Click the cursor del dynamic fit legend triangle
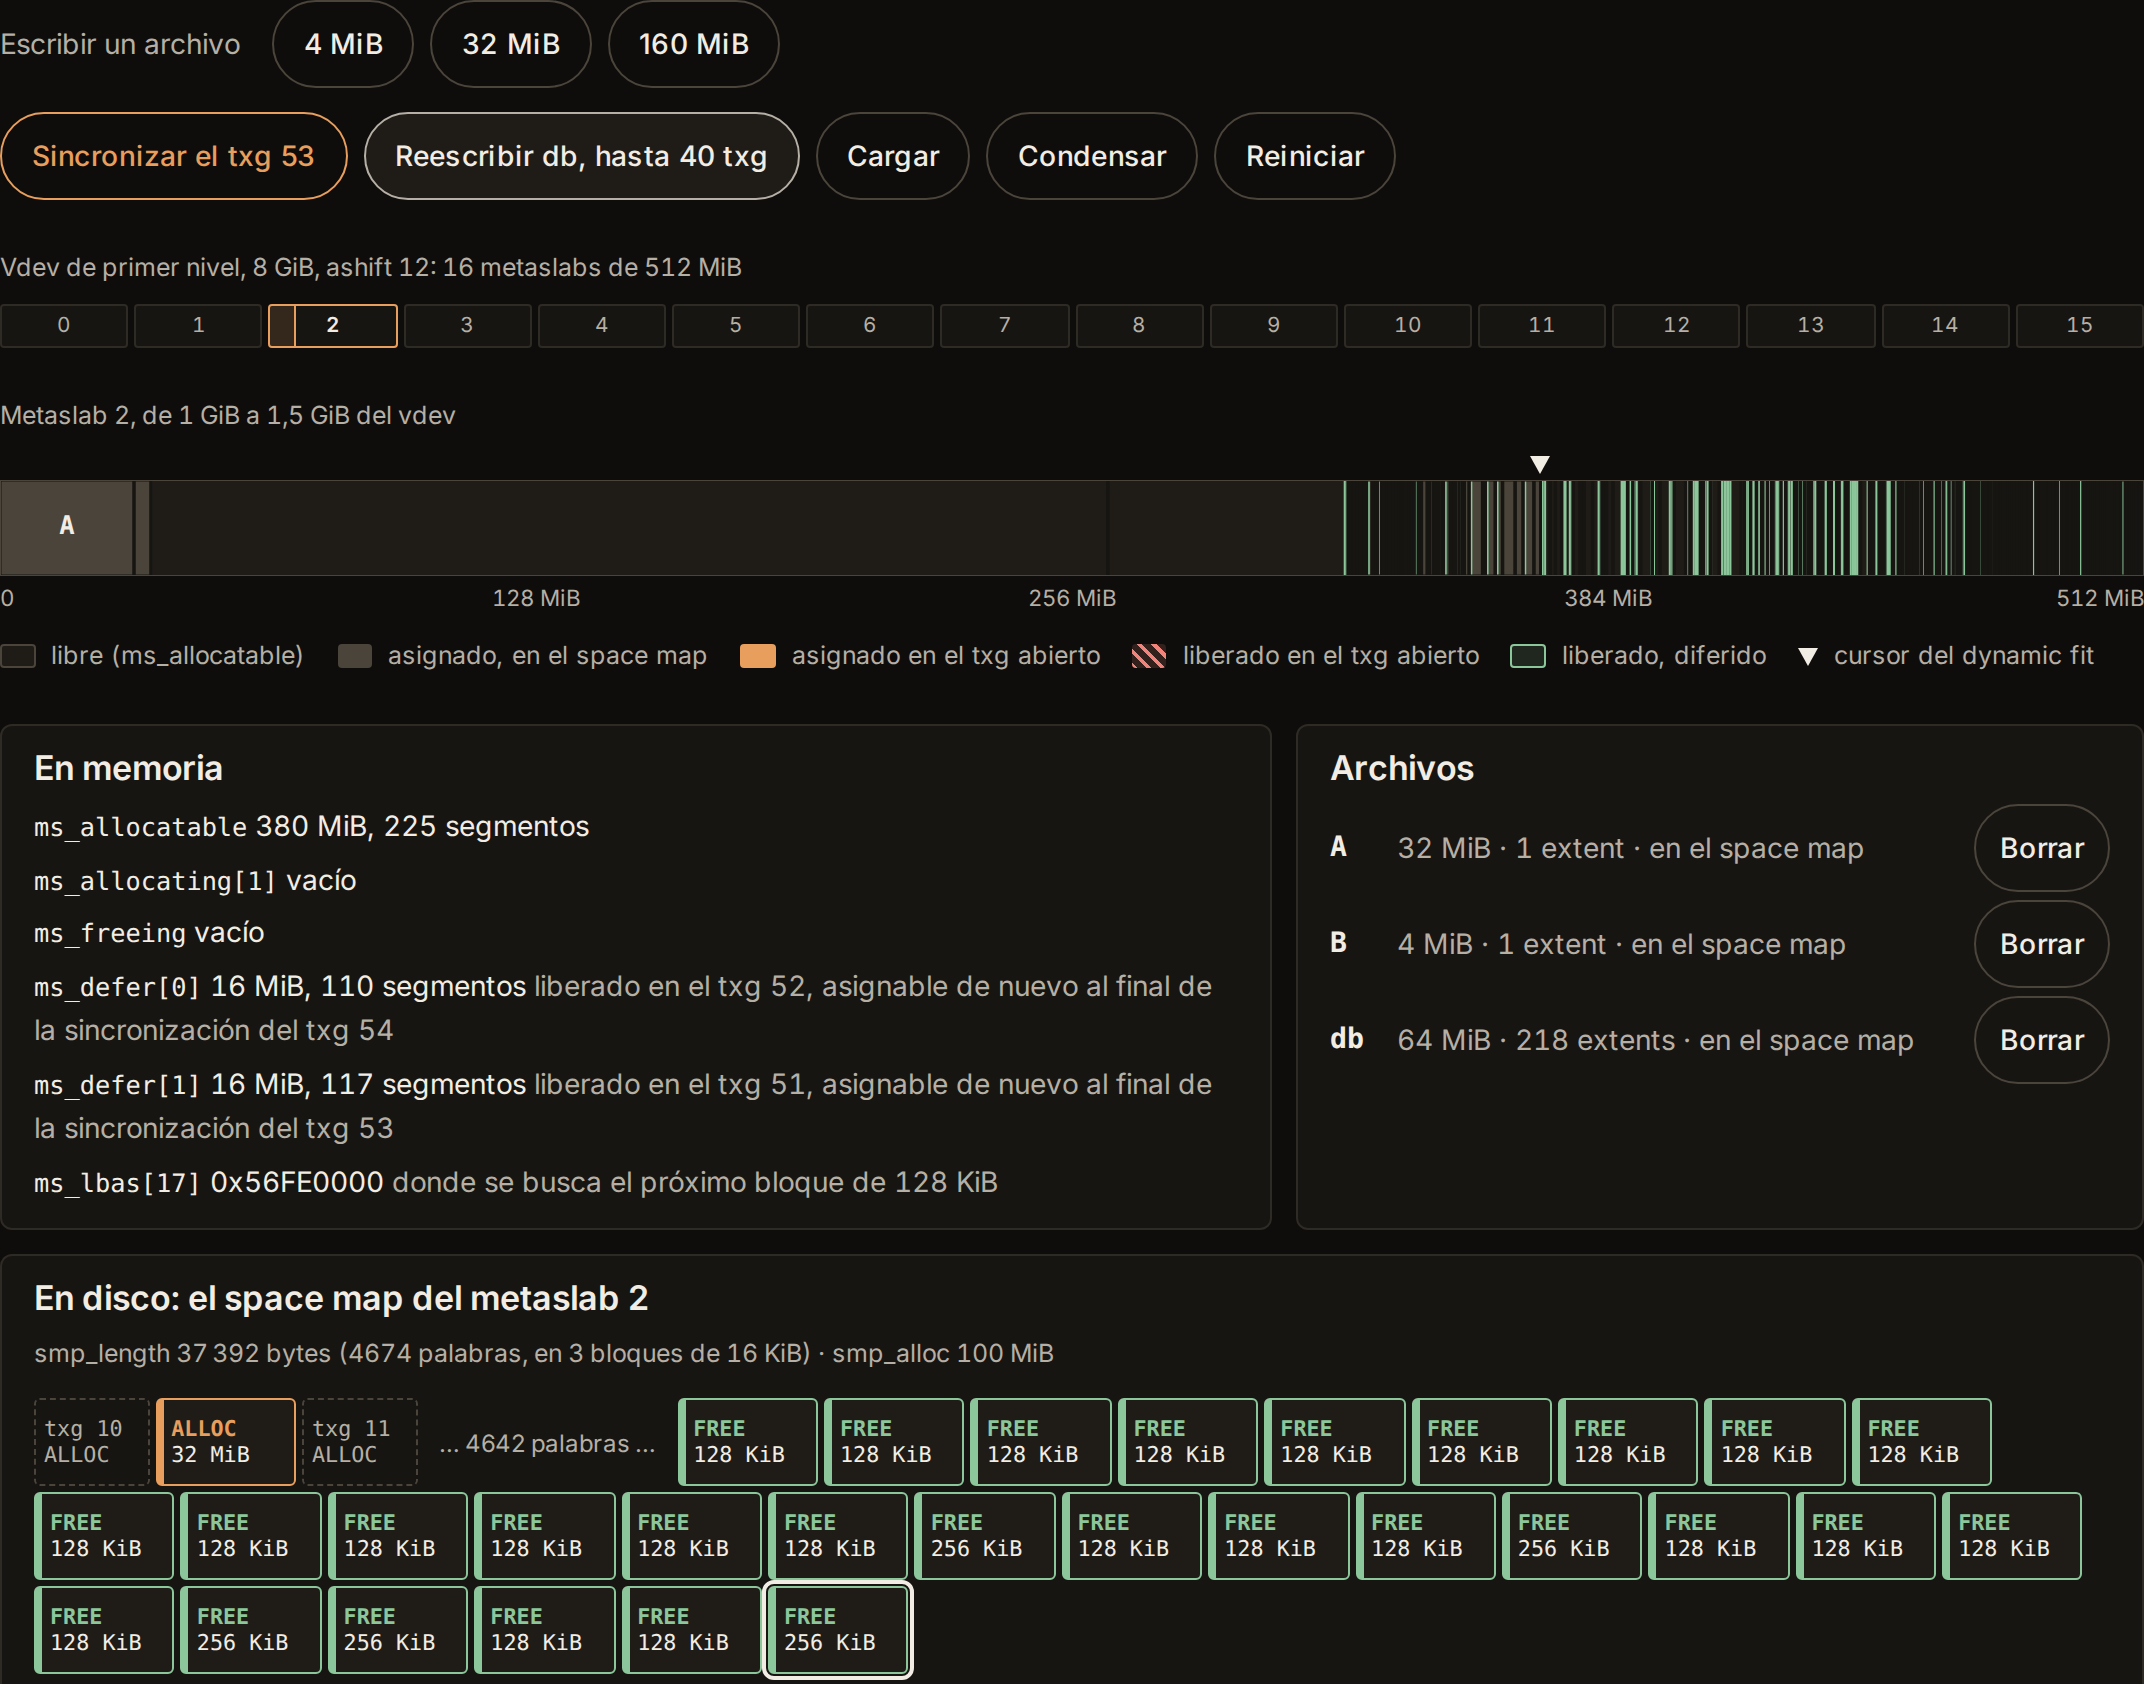The image size is (2144, 1684). point(1807,657)
